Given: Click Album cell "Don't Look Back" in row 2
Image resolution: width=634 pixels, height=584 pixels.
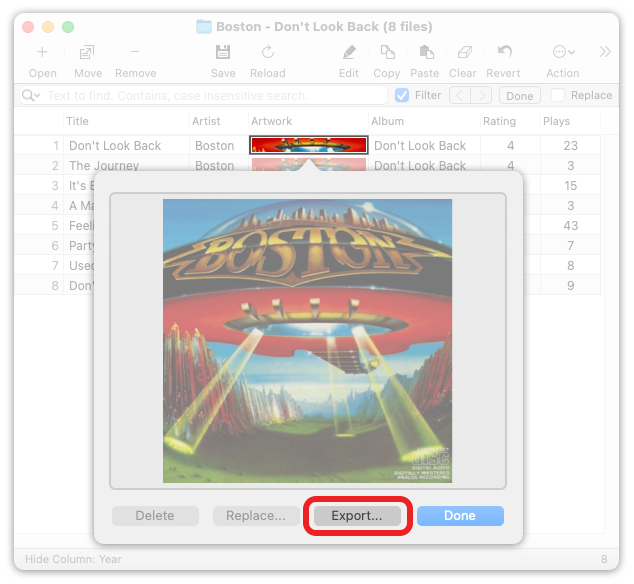Looking at the screenshot, I should pos(420,165).
